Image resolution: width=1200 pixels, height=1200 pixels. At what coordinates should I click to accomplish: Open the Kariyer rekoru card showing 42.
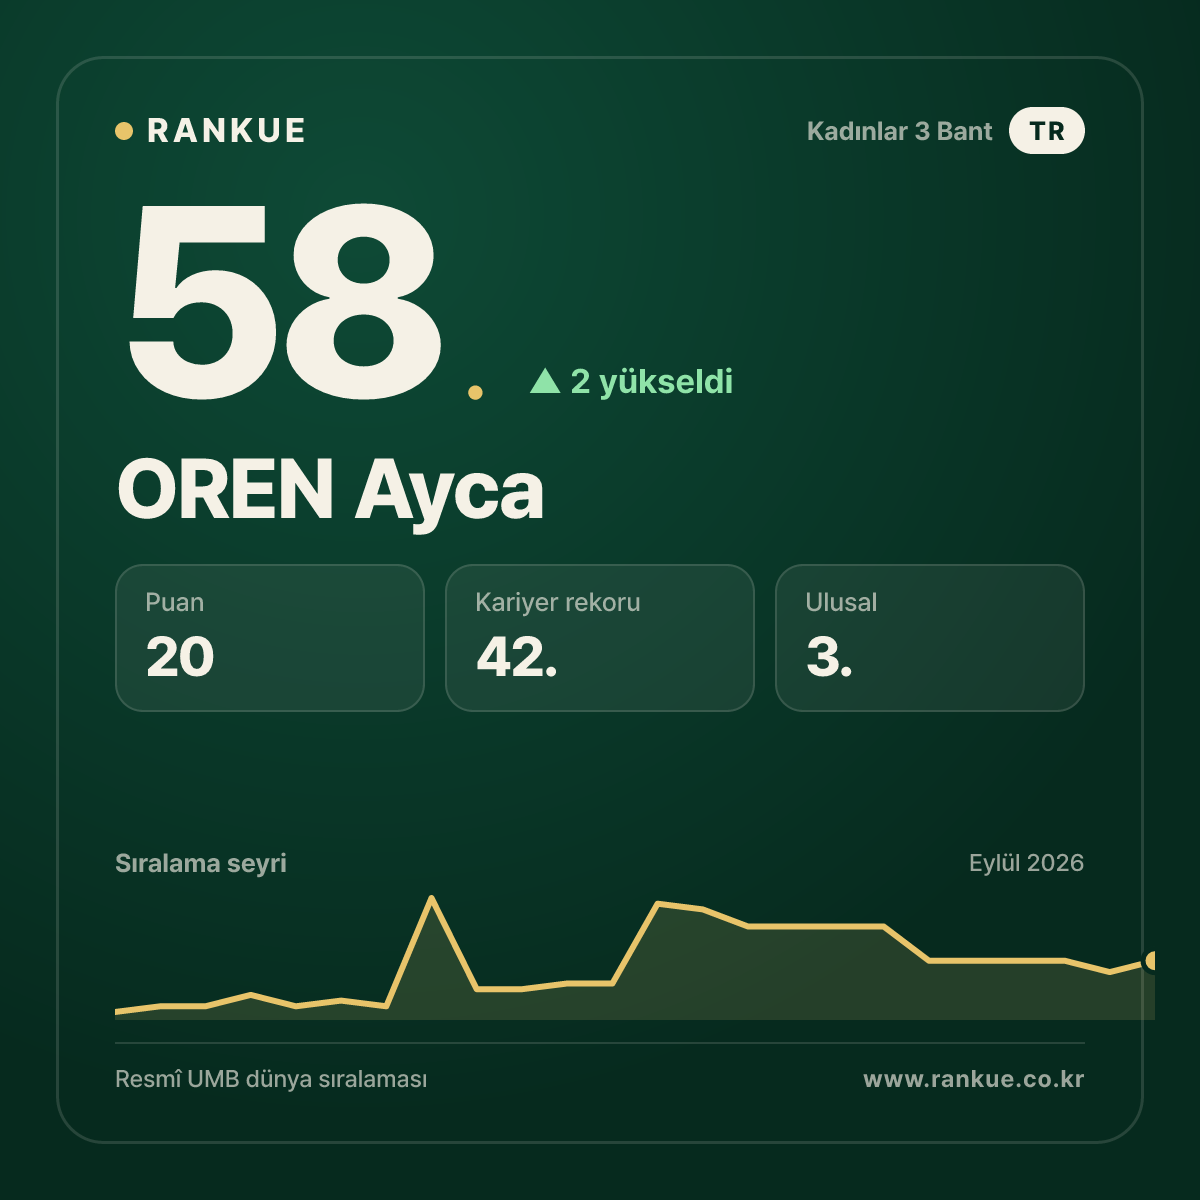(600, 638)
